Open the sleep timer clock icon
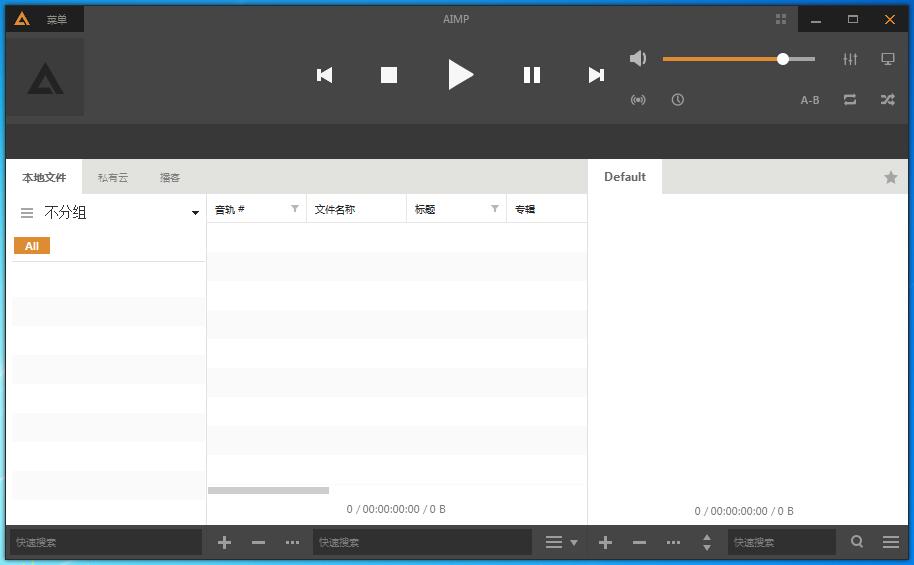 click(678, 100)
